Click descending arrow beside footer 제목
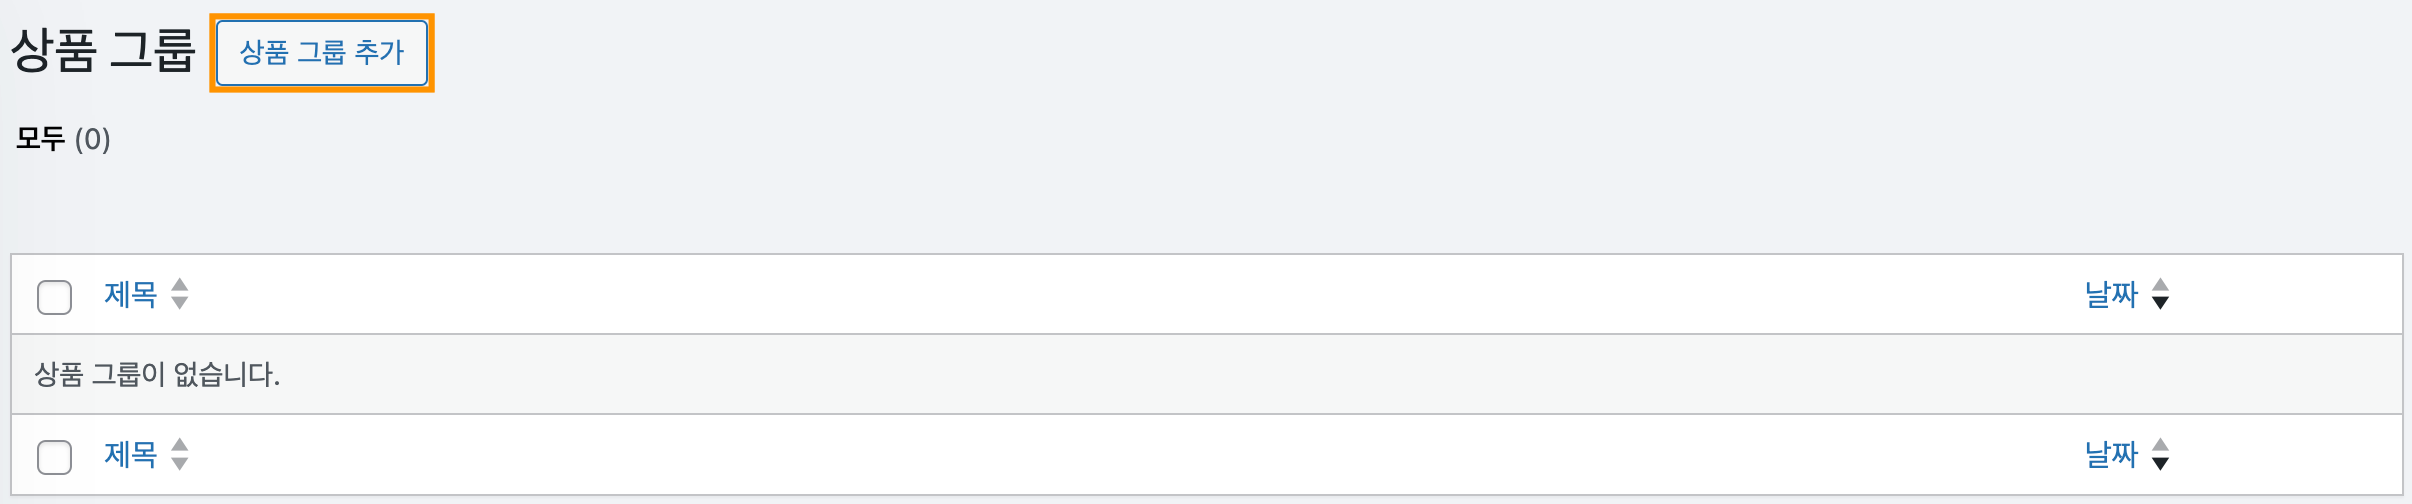 [180, 463]
